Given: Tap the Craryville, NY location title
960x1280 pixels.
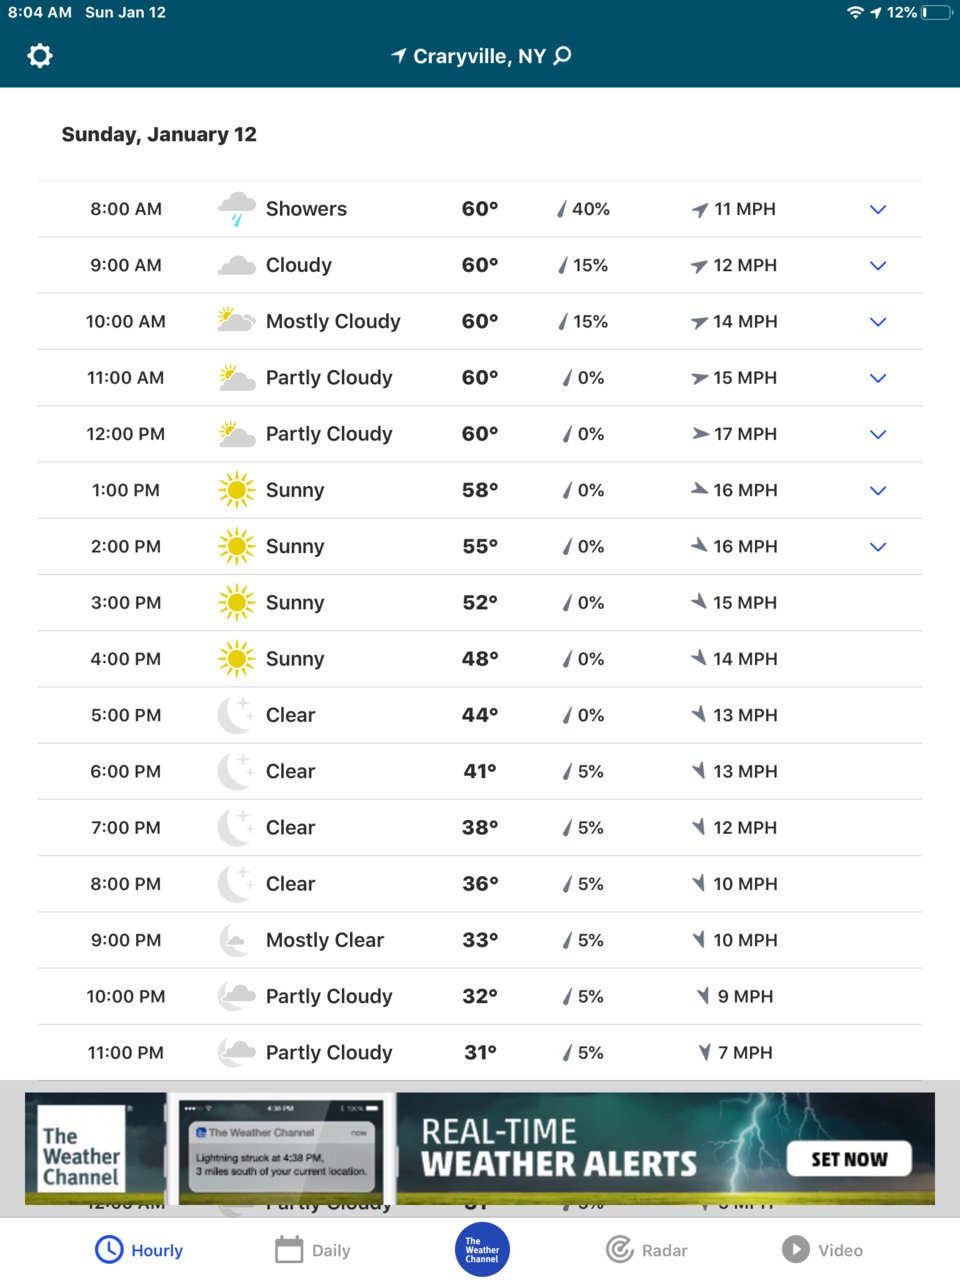Looking at the screenshot, I should click(x=480, y=56).
